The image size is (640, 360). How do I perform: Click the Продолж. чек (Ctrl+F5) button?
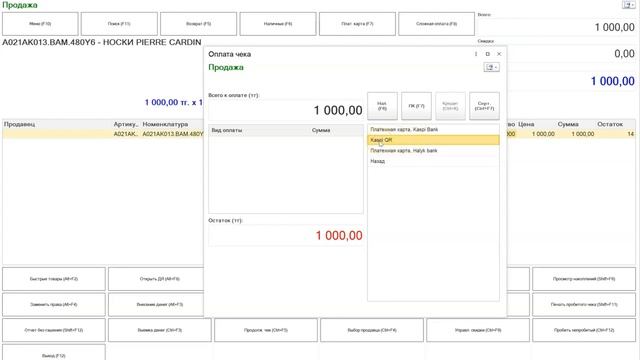click(x=266, y=330)
